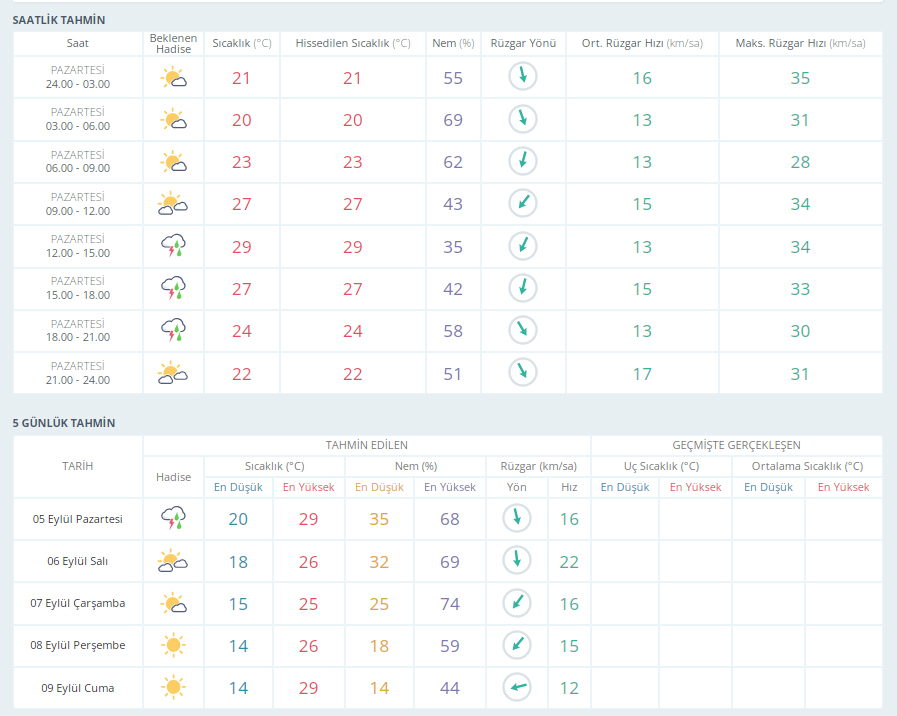
Task: Click the 07 Eylül Çarşamba date cell
Action: point(78,604)
